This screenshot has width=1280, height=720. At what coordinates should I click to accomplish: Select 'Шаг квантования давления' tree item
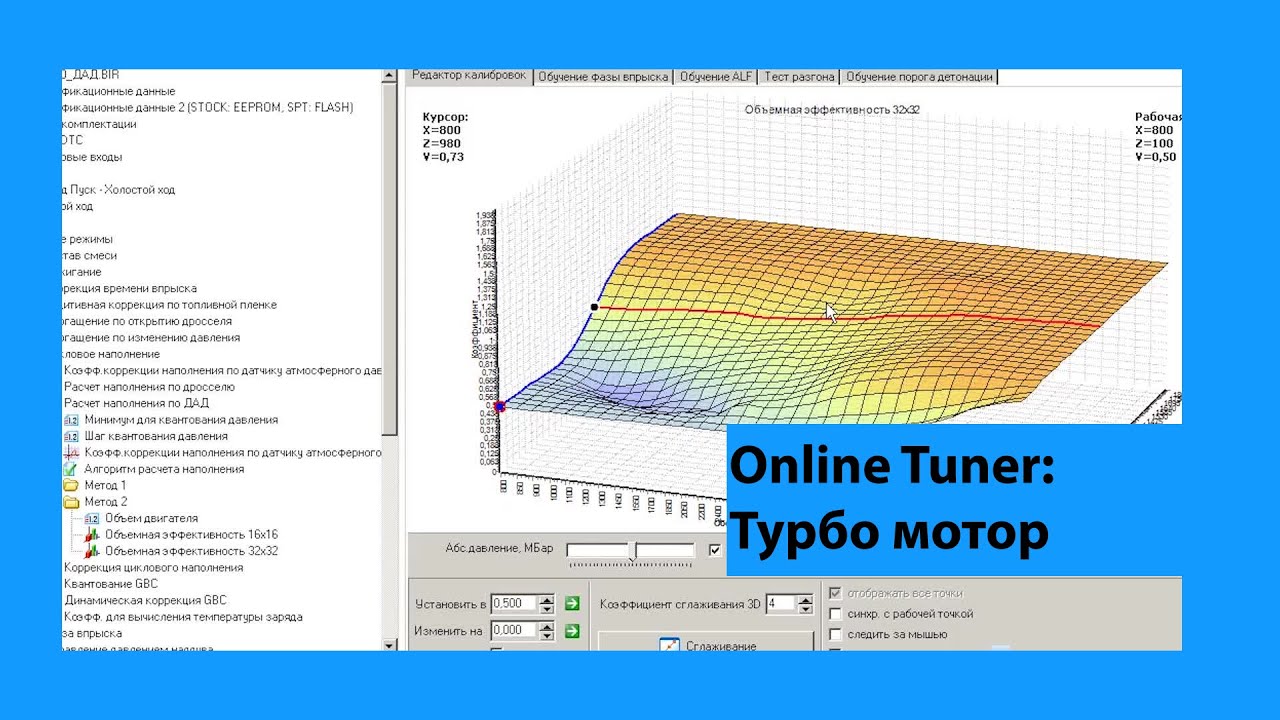(156, 436)
